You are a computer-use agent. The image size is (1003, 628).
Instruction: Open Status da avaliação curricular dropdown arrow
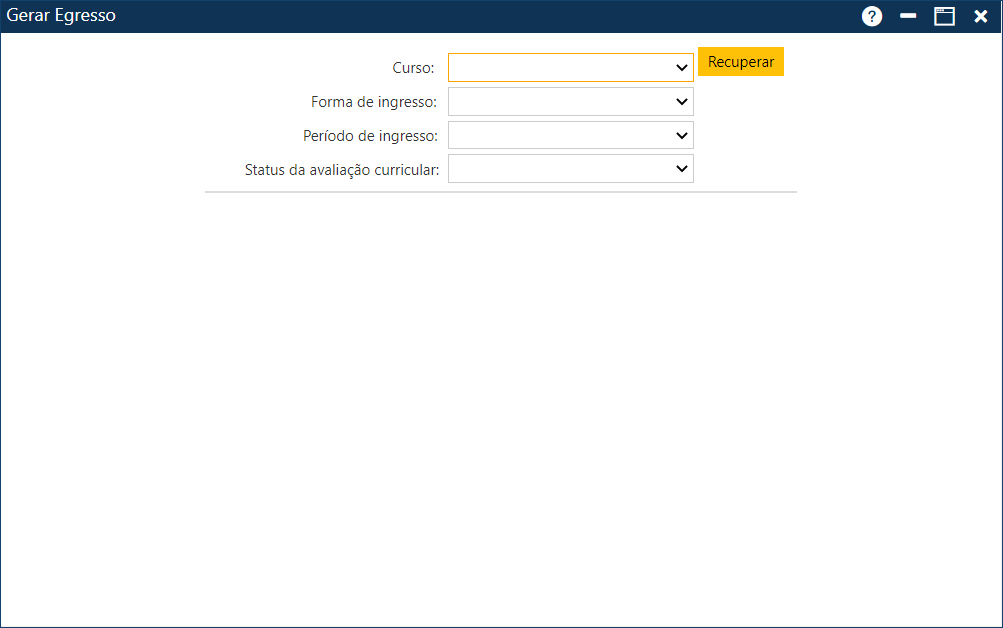[x=682, y=169]
